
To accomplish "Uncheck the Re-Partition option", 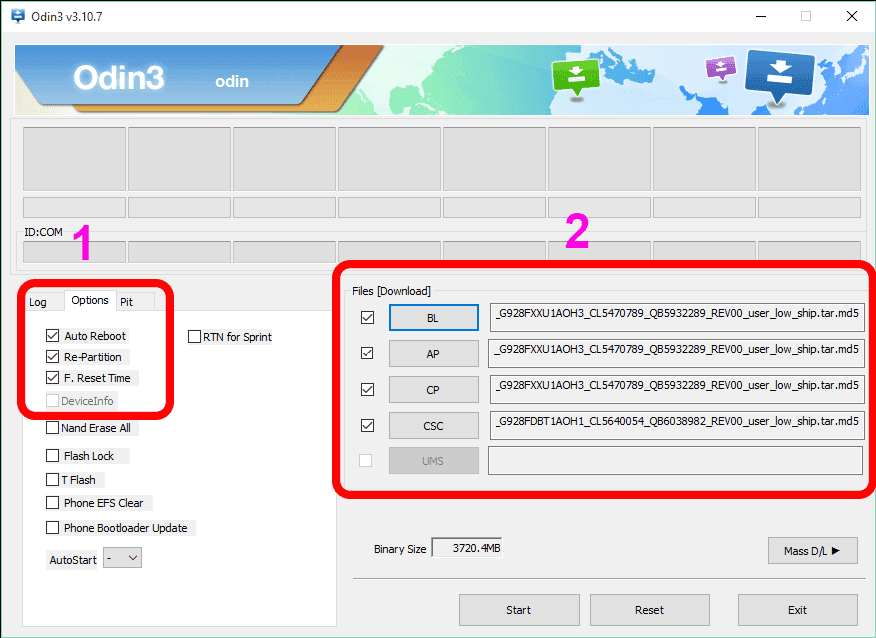I will pyautogui.click(x=53, y=356).
